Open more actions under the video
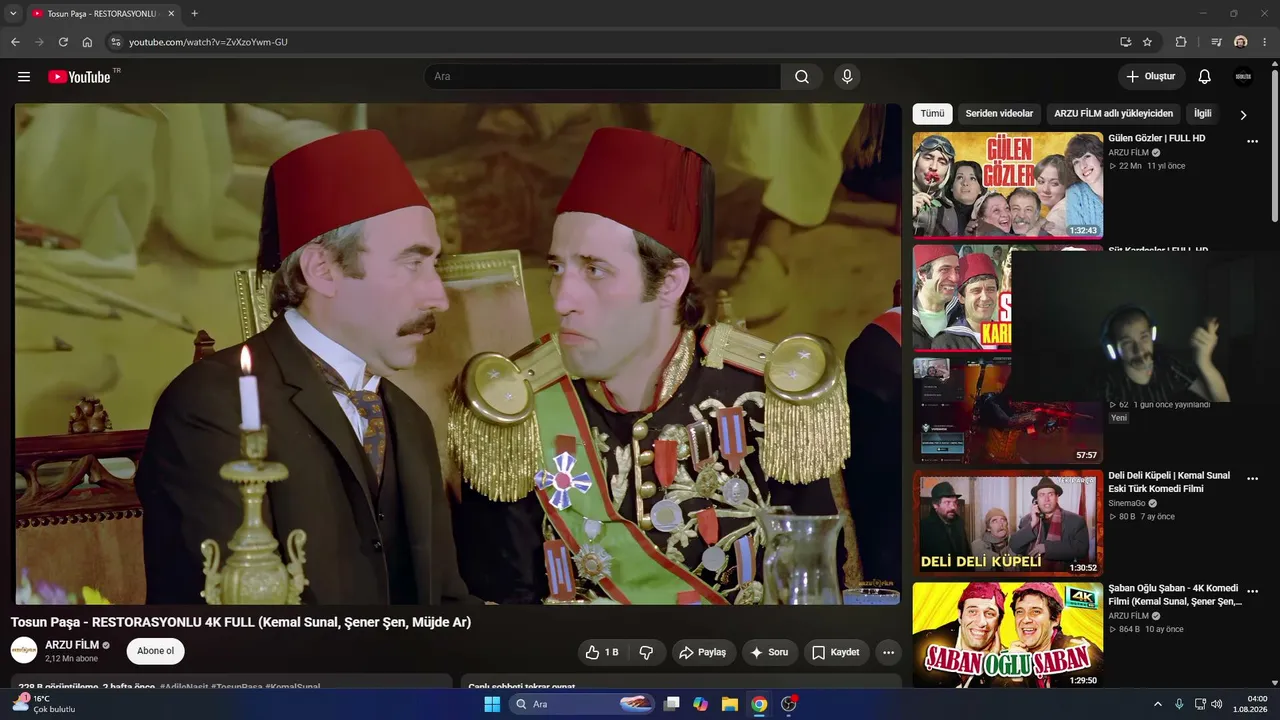The image size is (1280, 720). [x=888, y=652]
